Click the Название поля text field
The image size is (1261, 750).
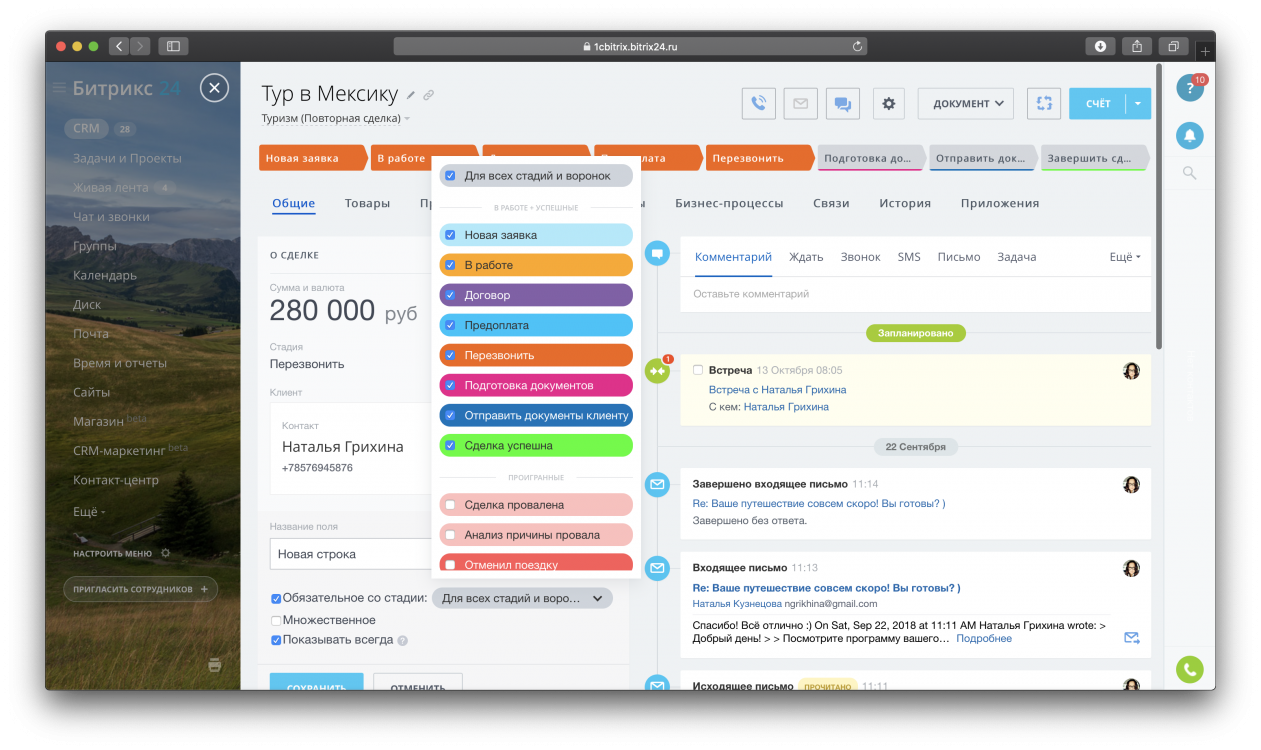350,554
